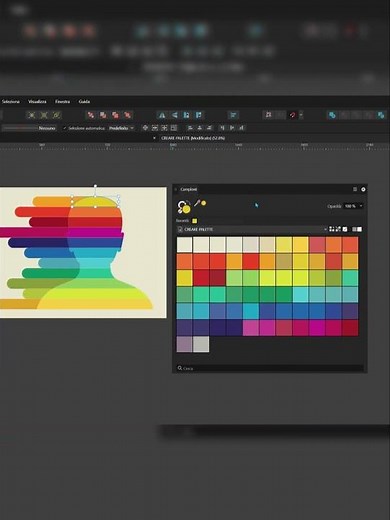Click the align middle vertically icon
Screen dimensions: 390x520
point(232,128)
